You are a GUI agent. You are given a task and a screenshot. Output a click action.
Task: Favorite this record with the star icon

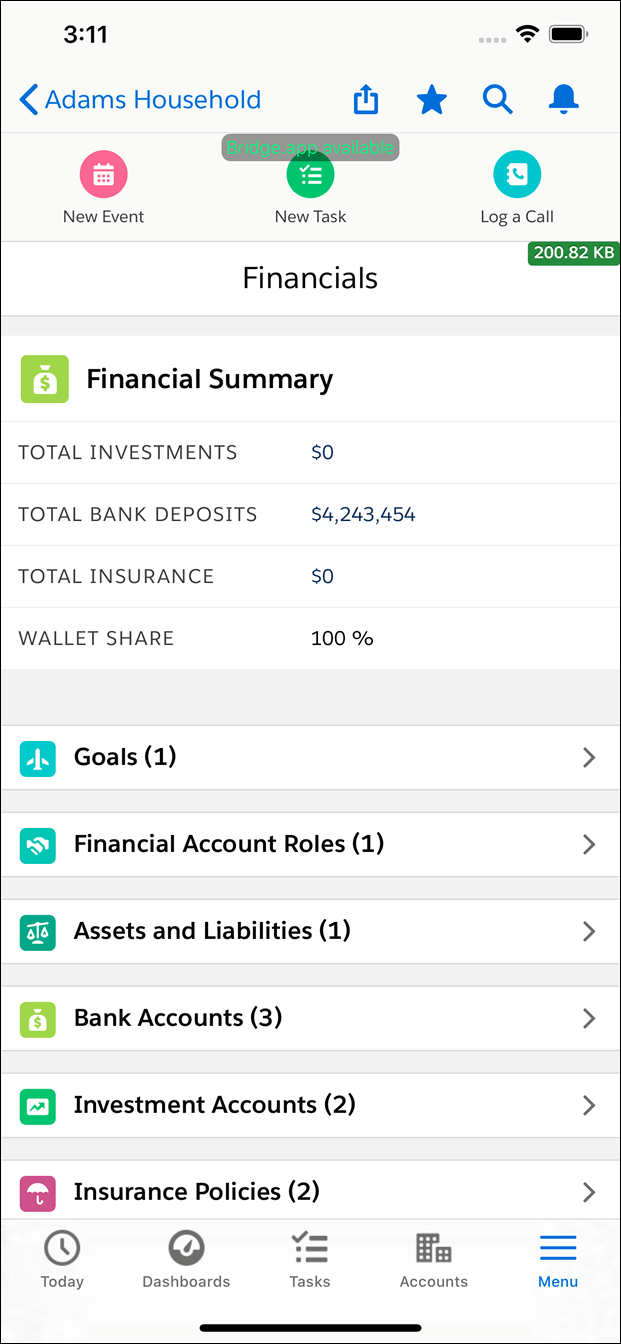point(432,99)
